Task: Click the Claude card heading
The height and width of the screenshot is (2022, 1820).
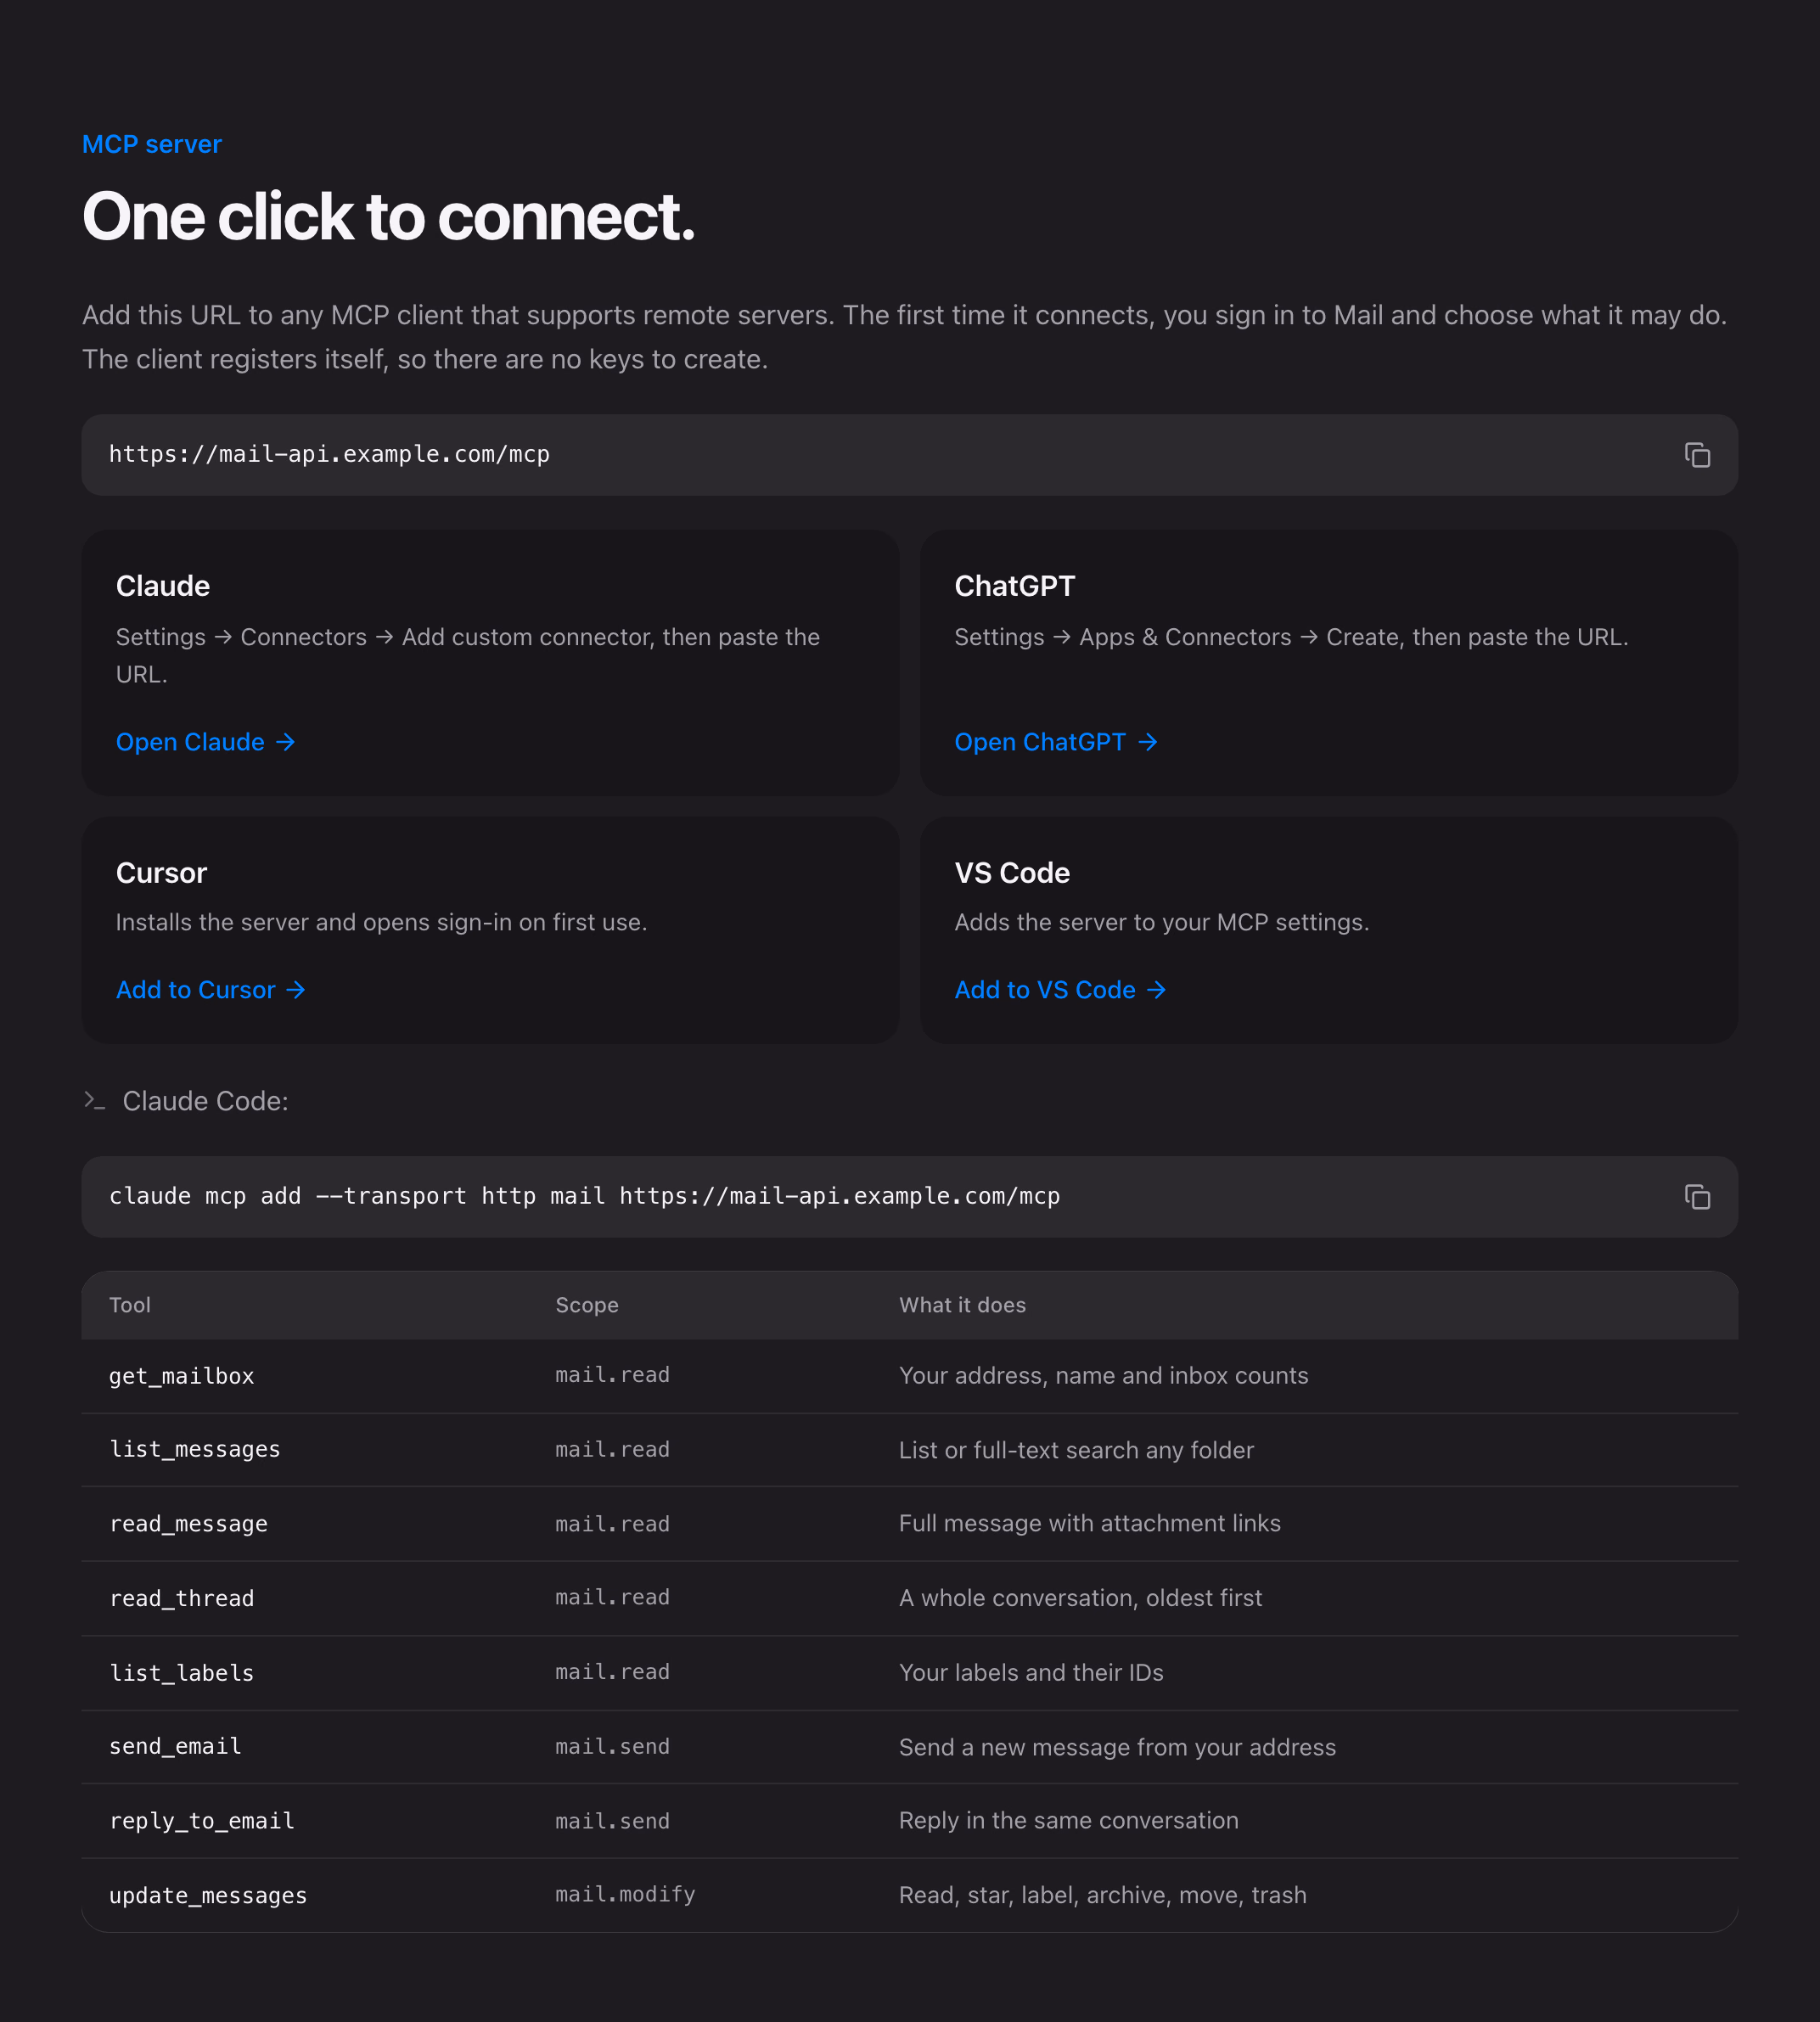Action: coord(163,586)
